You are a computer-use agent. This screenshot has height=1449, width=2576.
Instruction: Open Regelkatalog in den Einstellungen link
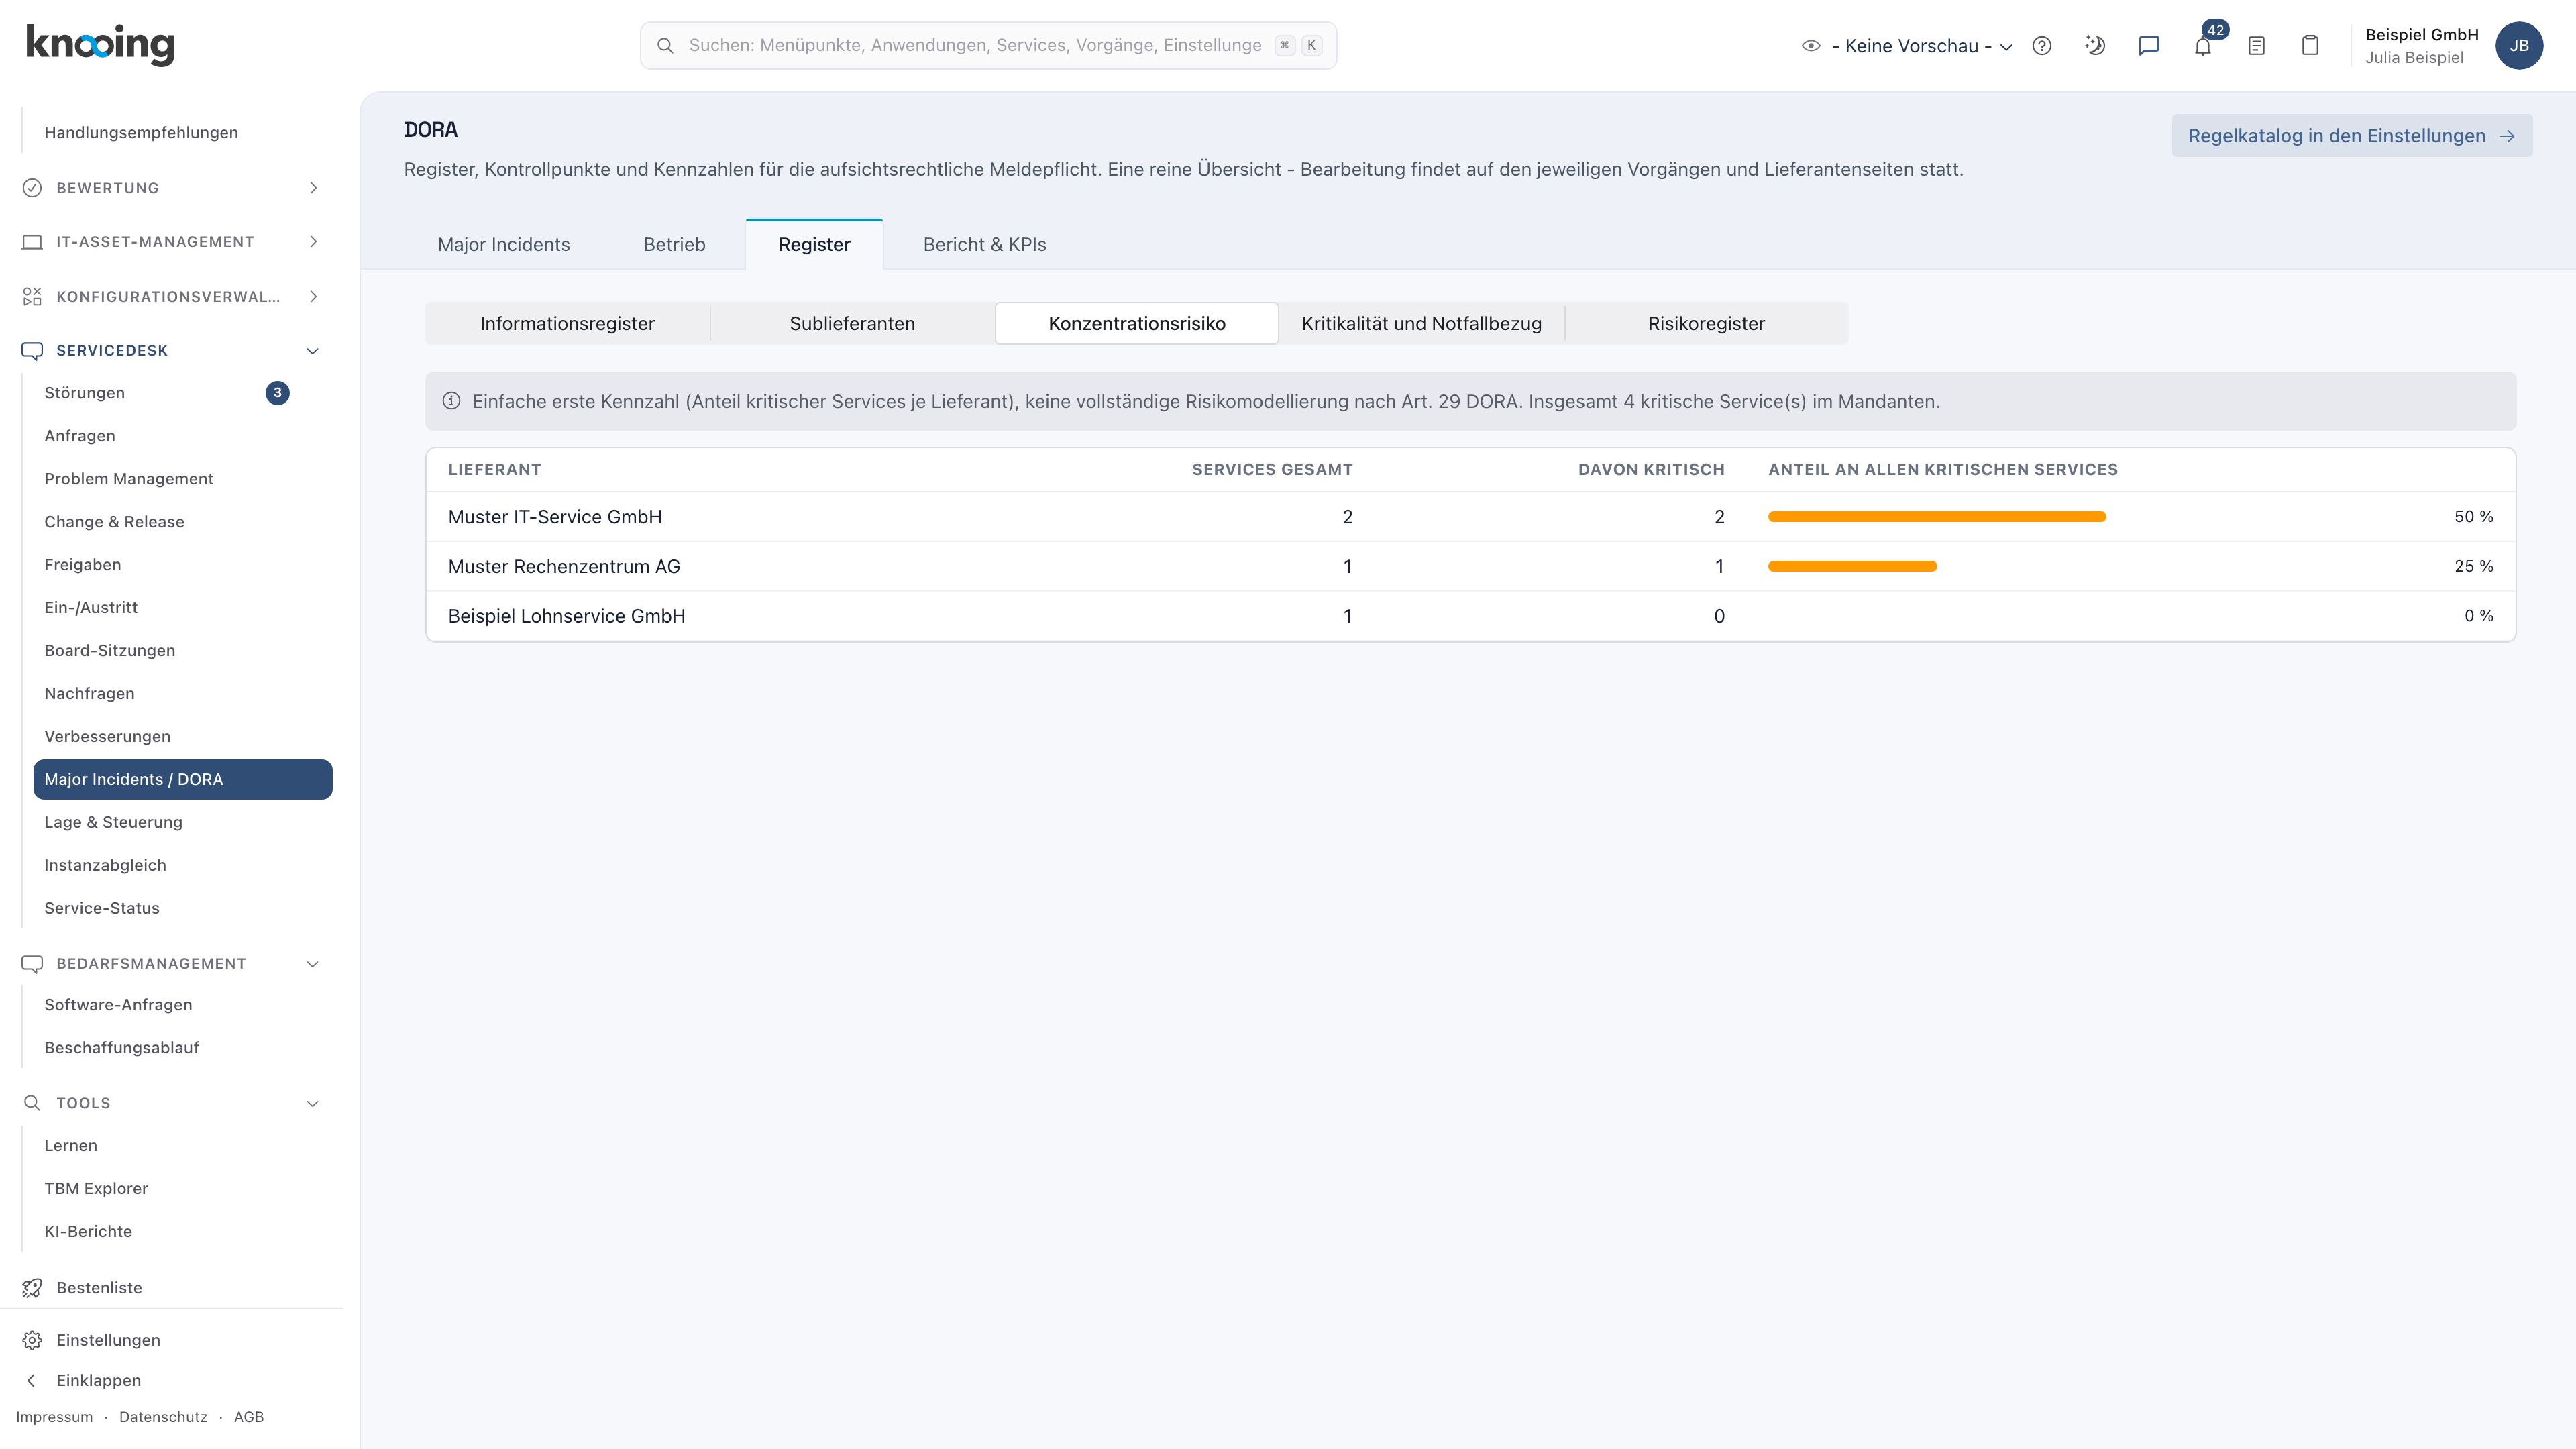(2351, 136)
